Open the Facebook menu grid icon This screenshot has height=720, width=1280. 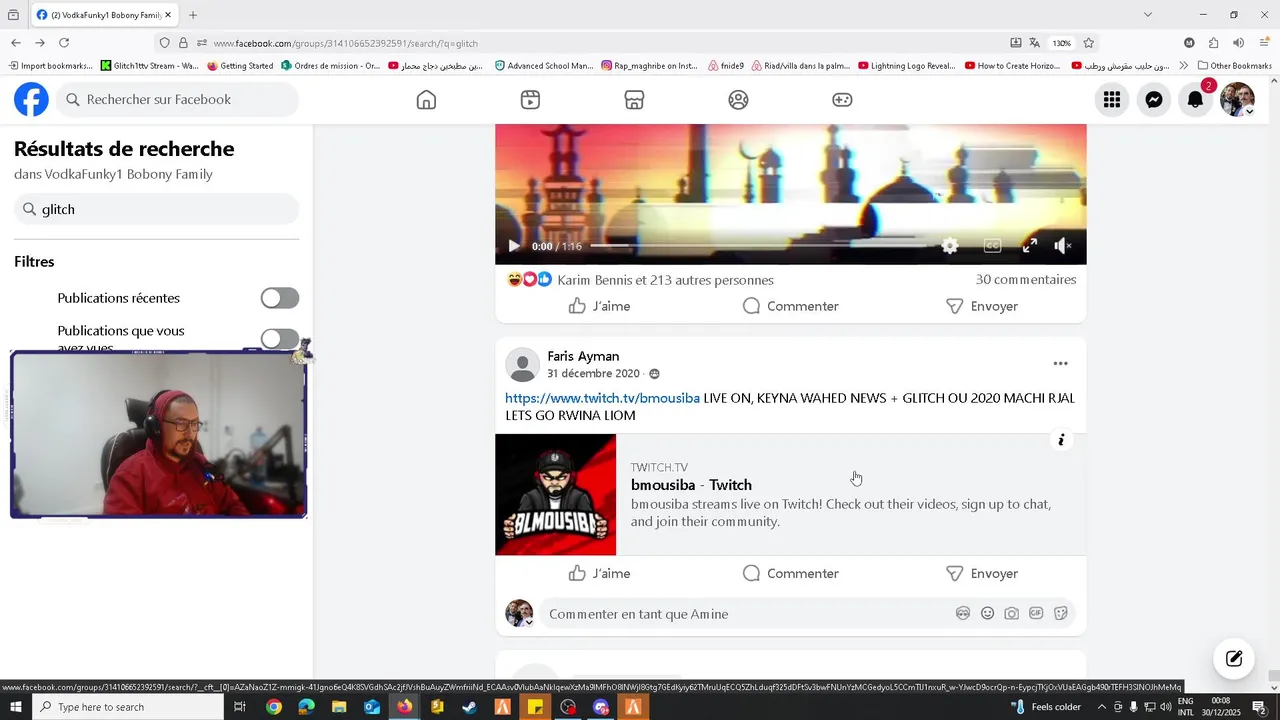[1112, 100]
